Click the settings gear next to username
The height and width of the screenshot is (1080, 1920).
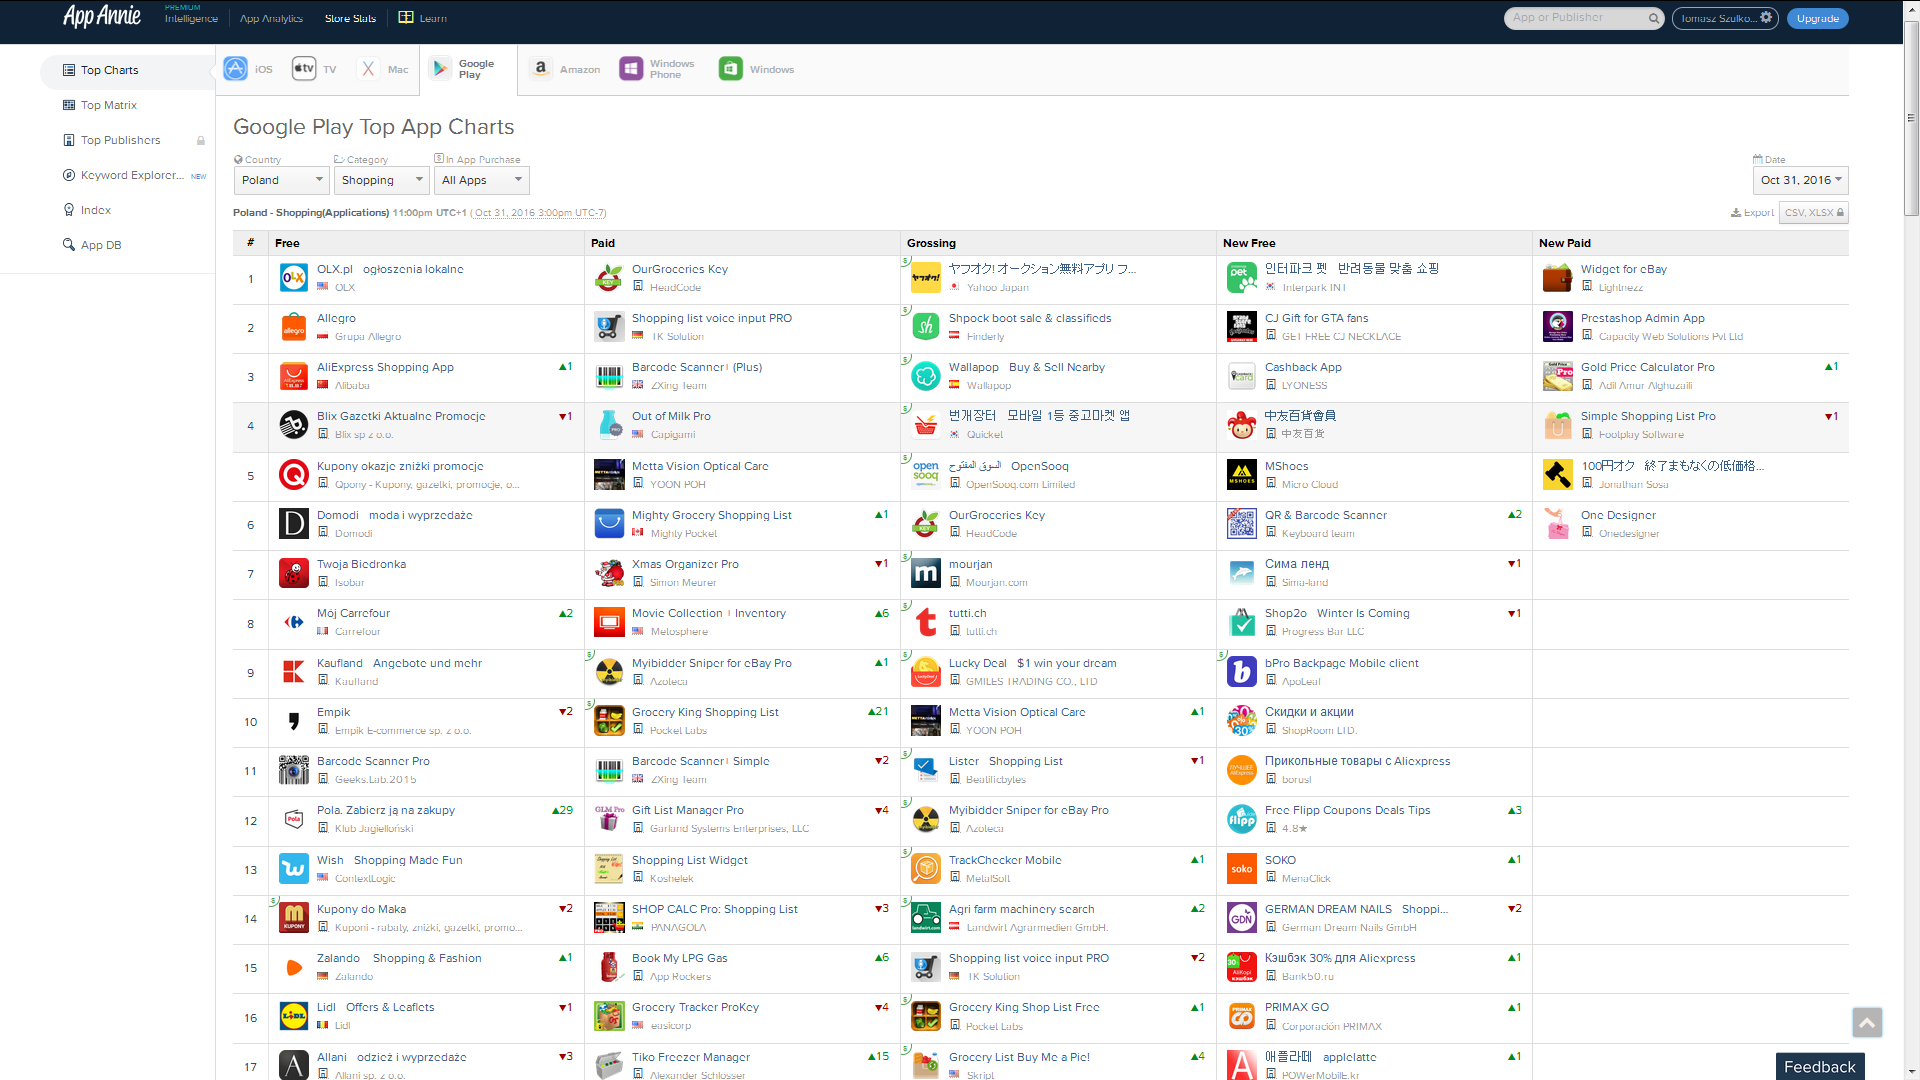pos(1766,18)
